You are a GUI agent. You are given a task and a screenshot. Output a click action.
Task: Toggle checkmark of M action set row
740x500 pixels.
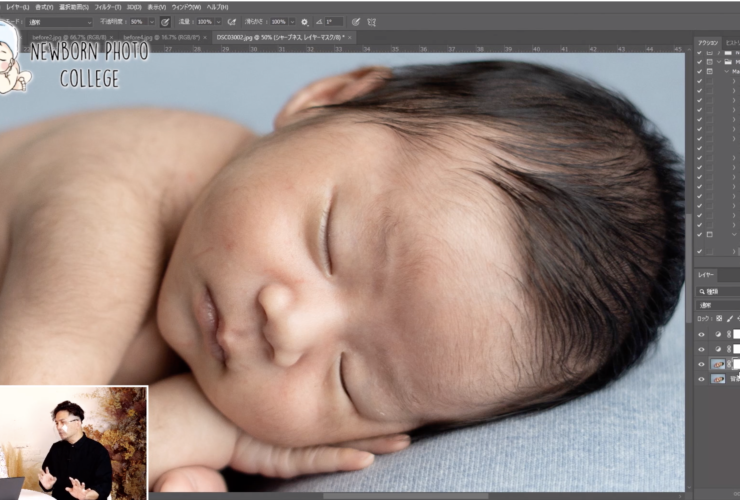(x=699, y=62)
